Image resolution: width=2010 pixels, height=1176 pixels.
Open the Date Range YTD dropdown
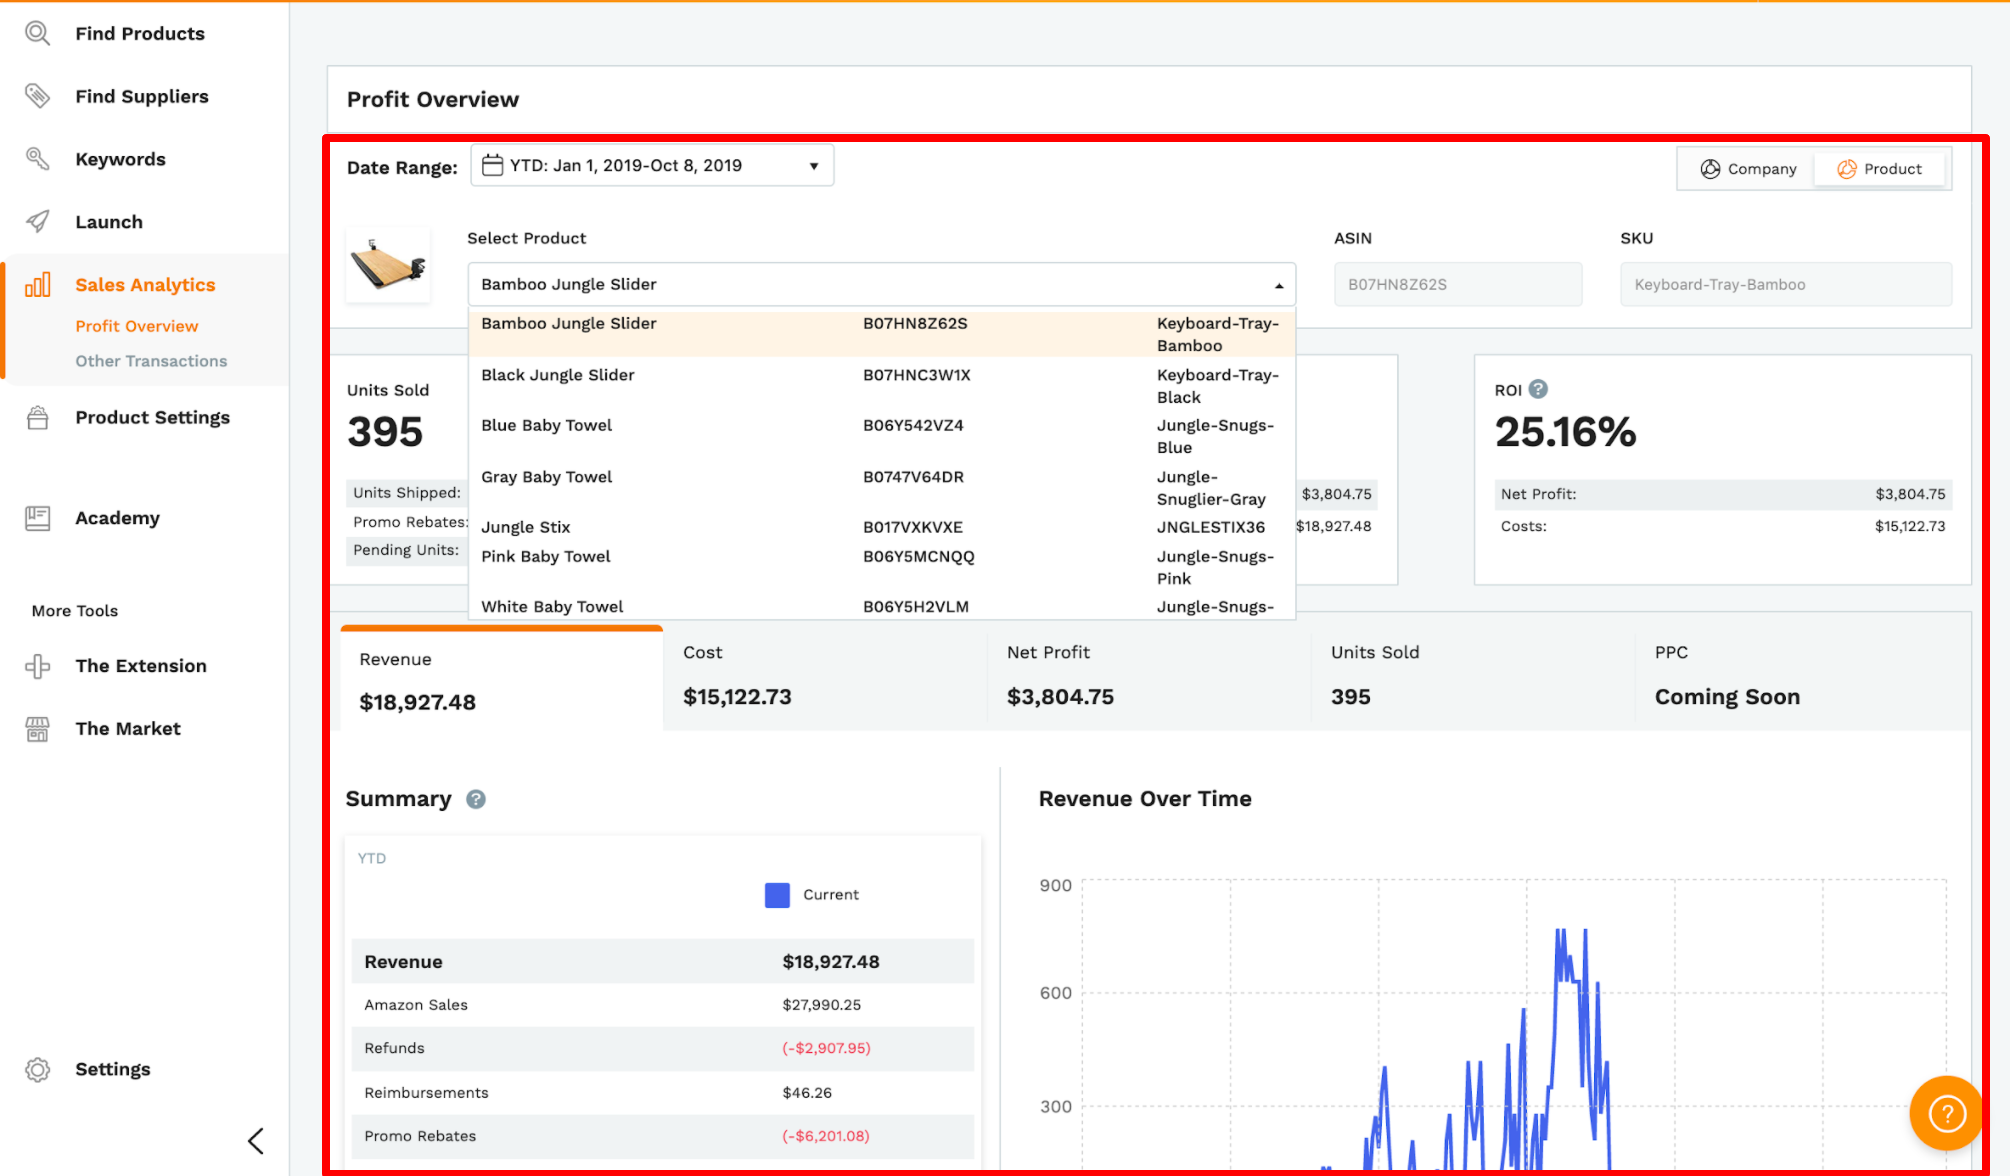click(x=652, y=166)
